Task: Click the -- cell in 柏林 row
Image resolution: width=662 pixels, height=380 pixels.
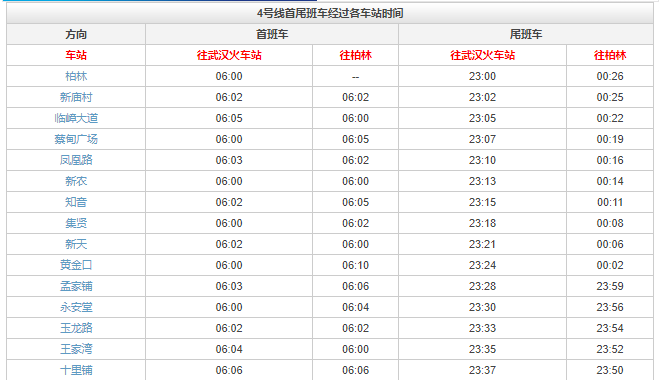Action: click(355, 77)
